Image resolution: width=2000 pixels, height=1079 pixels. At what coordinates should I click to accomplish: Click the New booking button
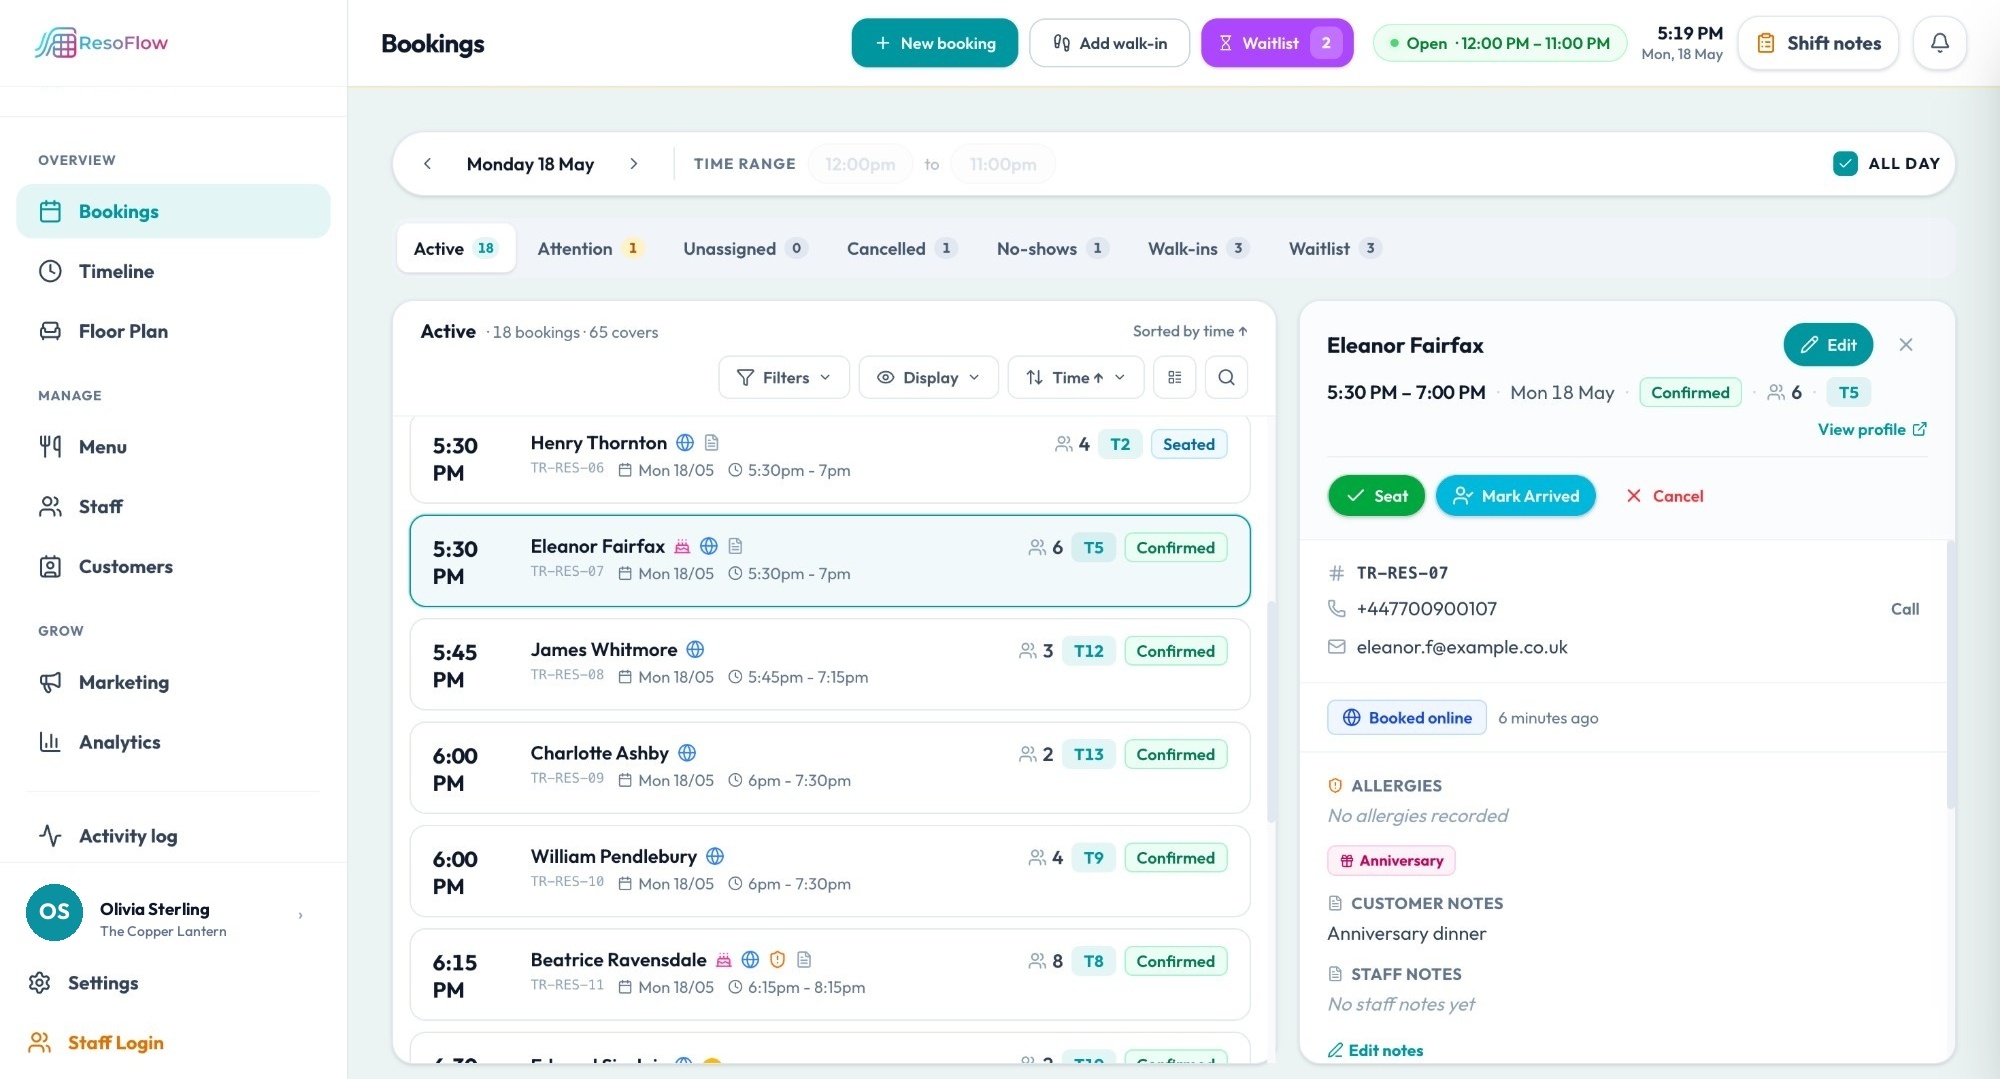pos(934,43)
